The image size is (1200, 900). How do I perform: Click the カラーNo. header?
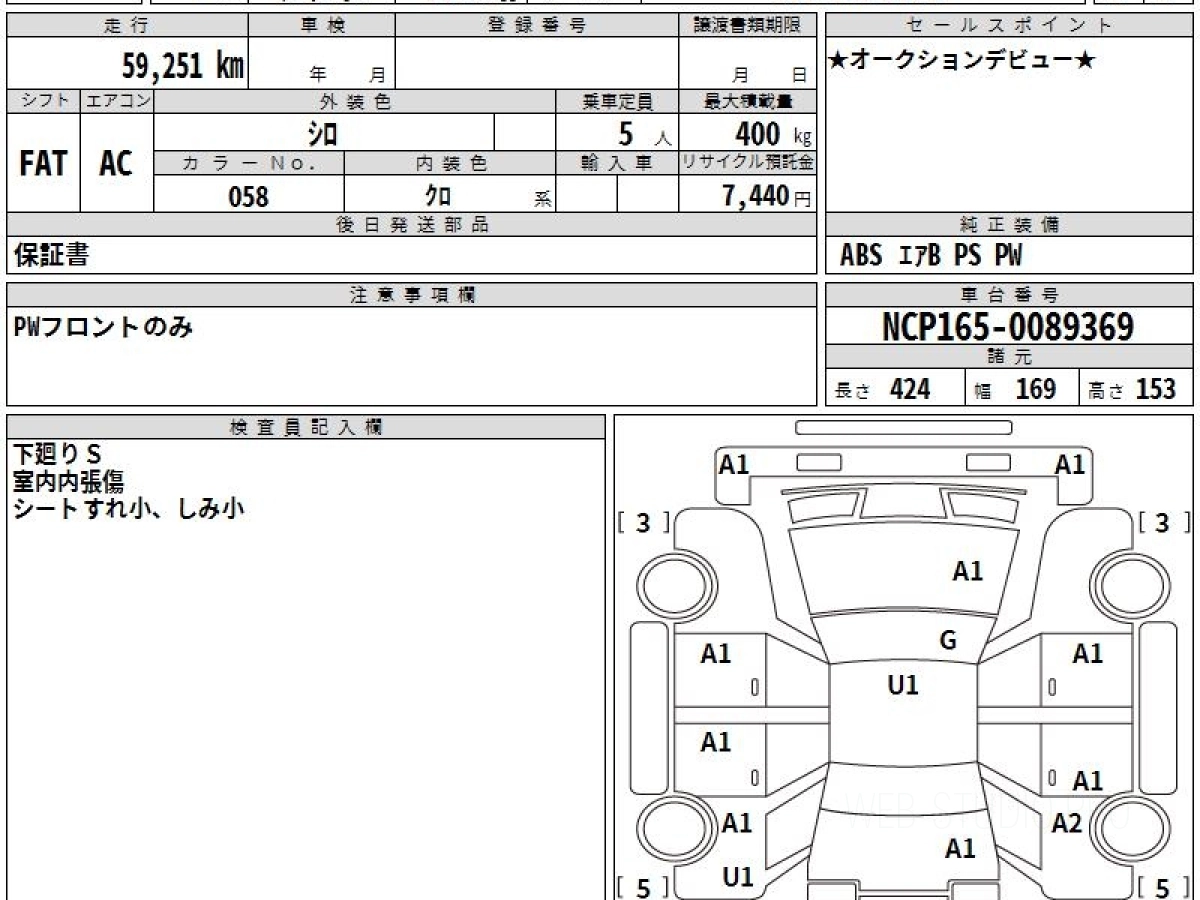[x=249, y=164]
